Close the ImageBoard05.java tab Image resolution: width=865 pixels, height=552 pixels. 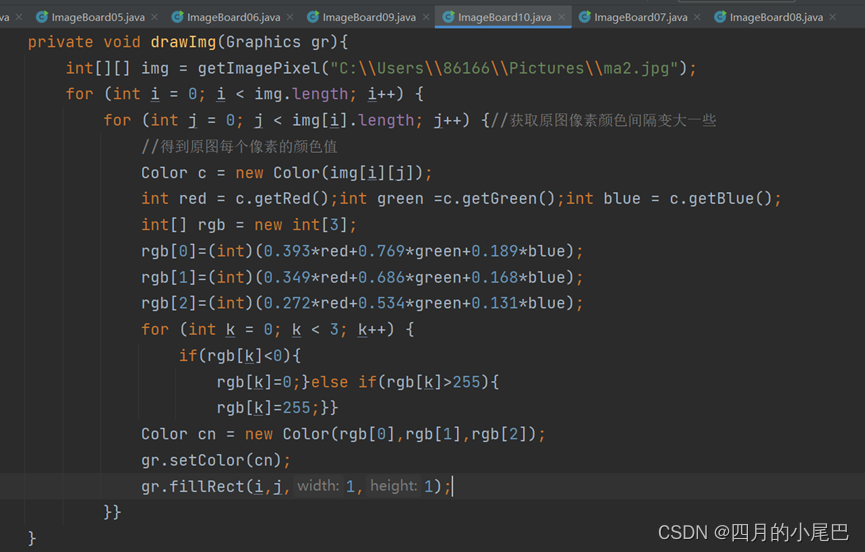click(x=154, y=17)
